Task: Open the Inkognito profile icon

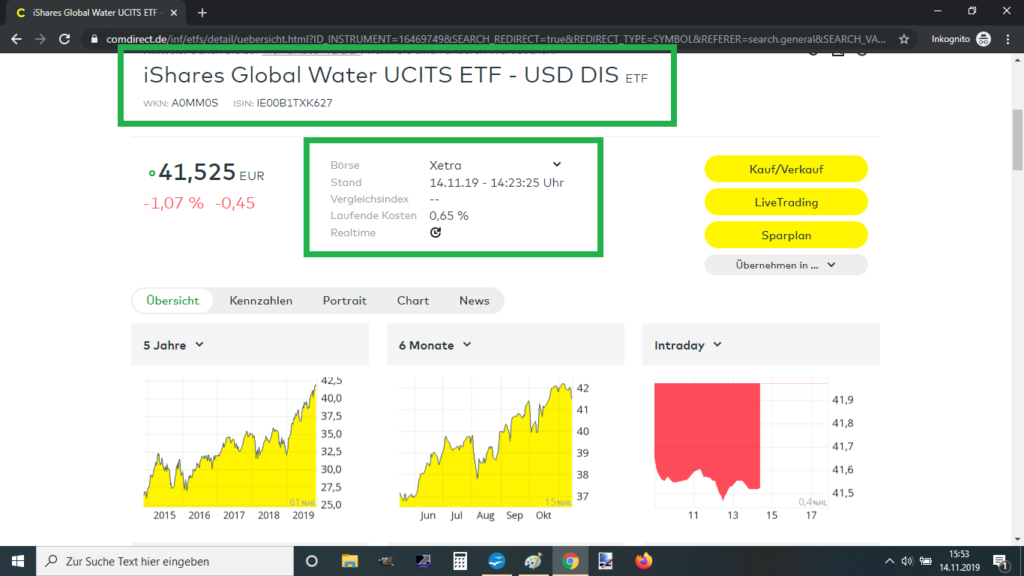Action: [x=984, y=39]
